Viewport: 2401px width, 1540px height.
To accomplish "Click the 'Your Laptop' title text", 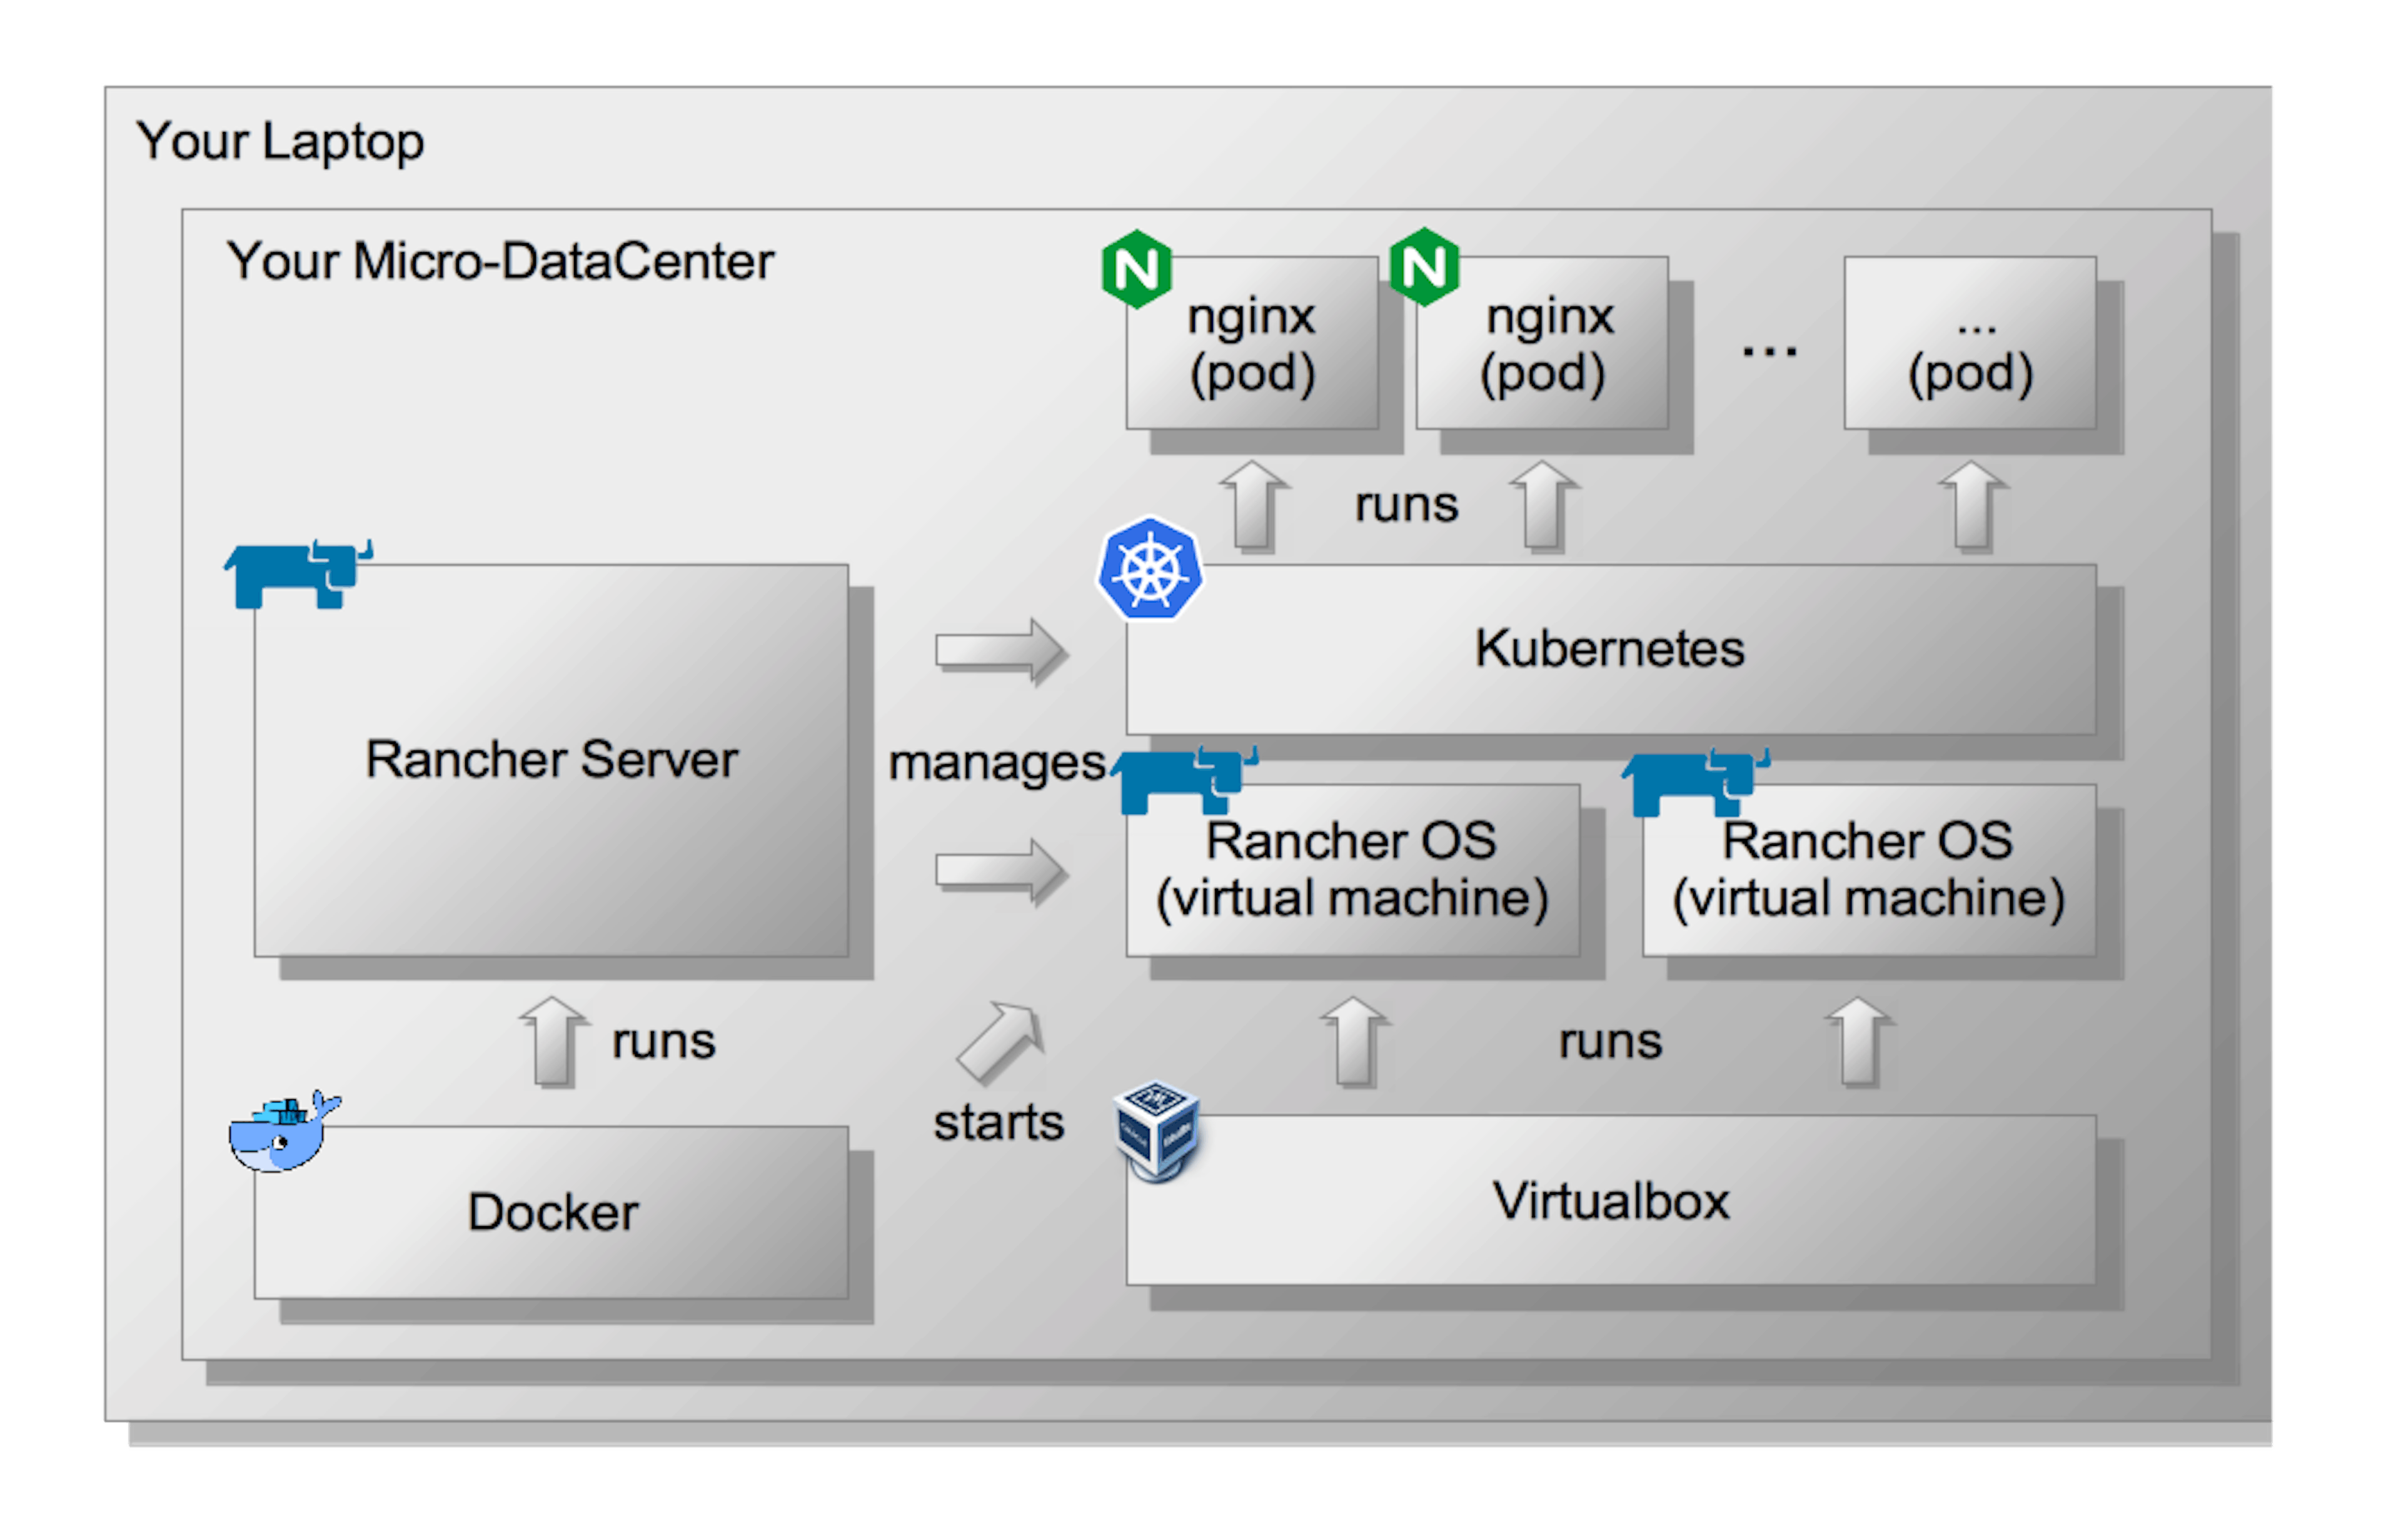I will (280, 142).
